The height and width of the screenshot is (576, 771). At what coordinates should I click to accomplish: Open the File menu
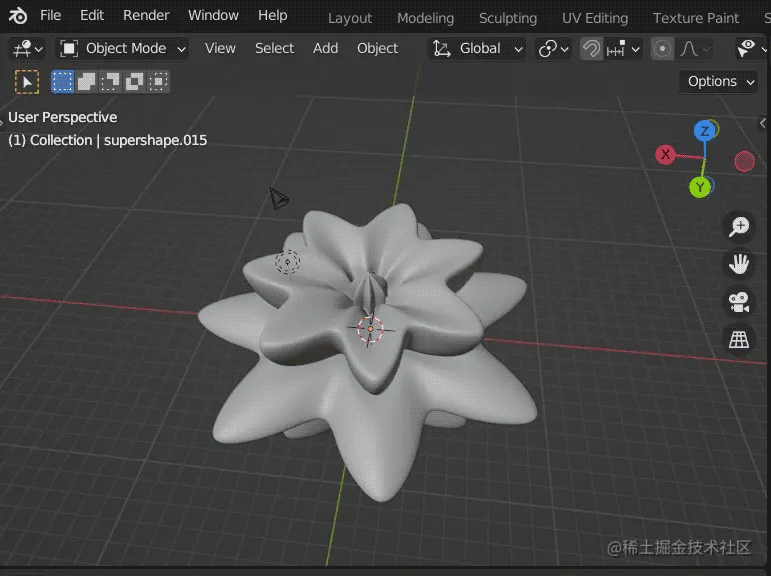(x=51, y=16)
